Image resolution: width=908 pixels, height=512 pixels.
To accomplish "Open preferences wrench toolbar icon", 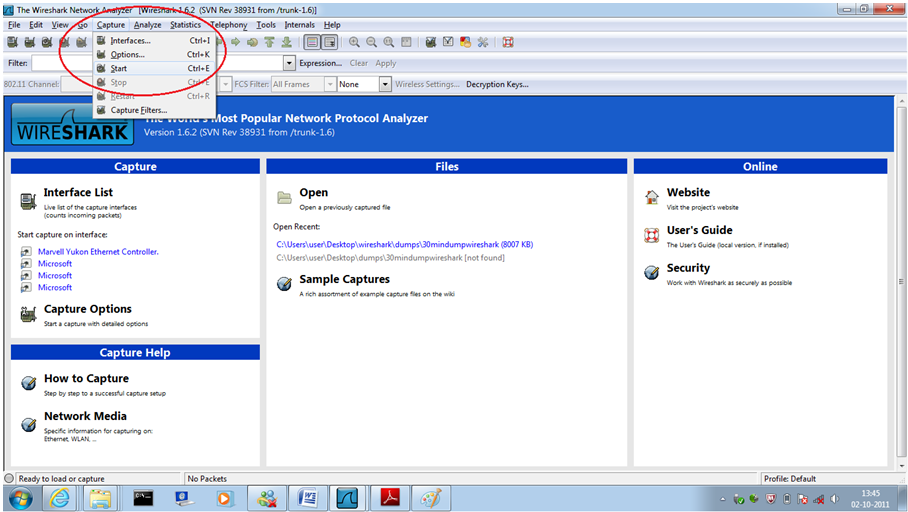I will pyautogui.click(x=483, y=42).
